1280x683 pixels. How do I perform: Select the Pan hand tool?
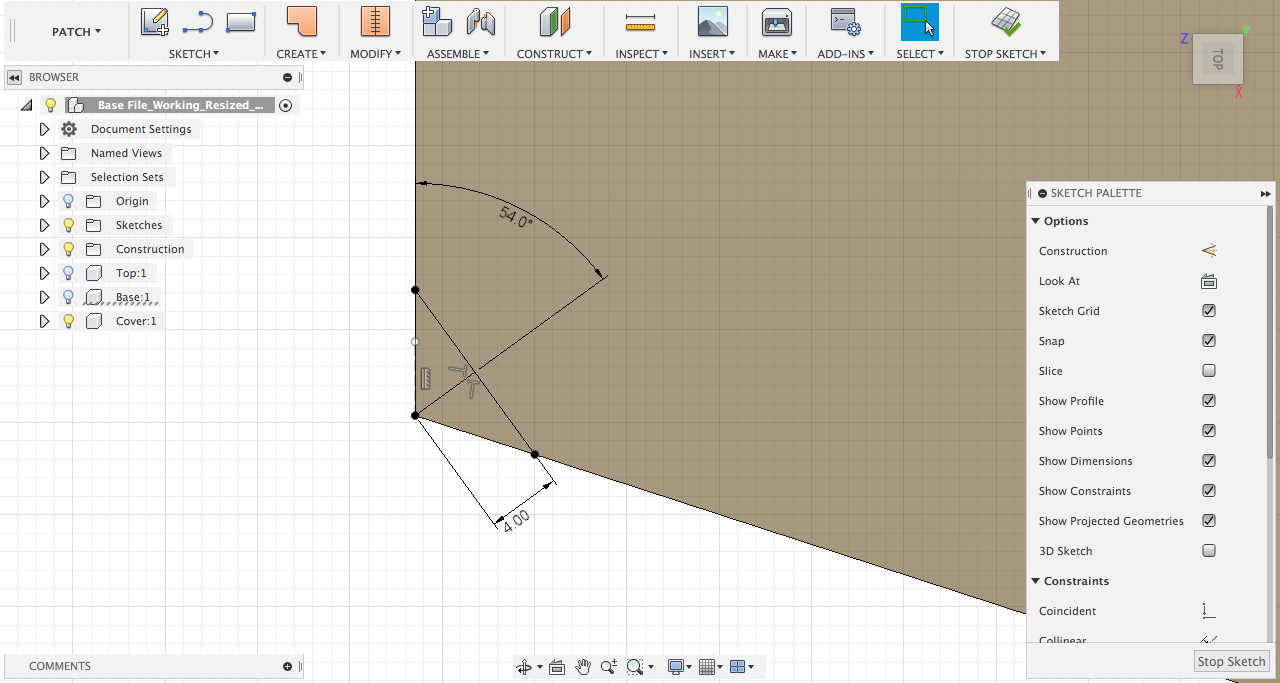tap(583, 667)
